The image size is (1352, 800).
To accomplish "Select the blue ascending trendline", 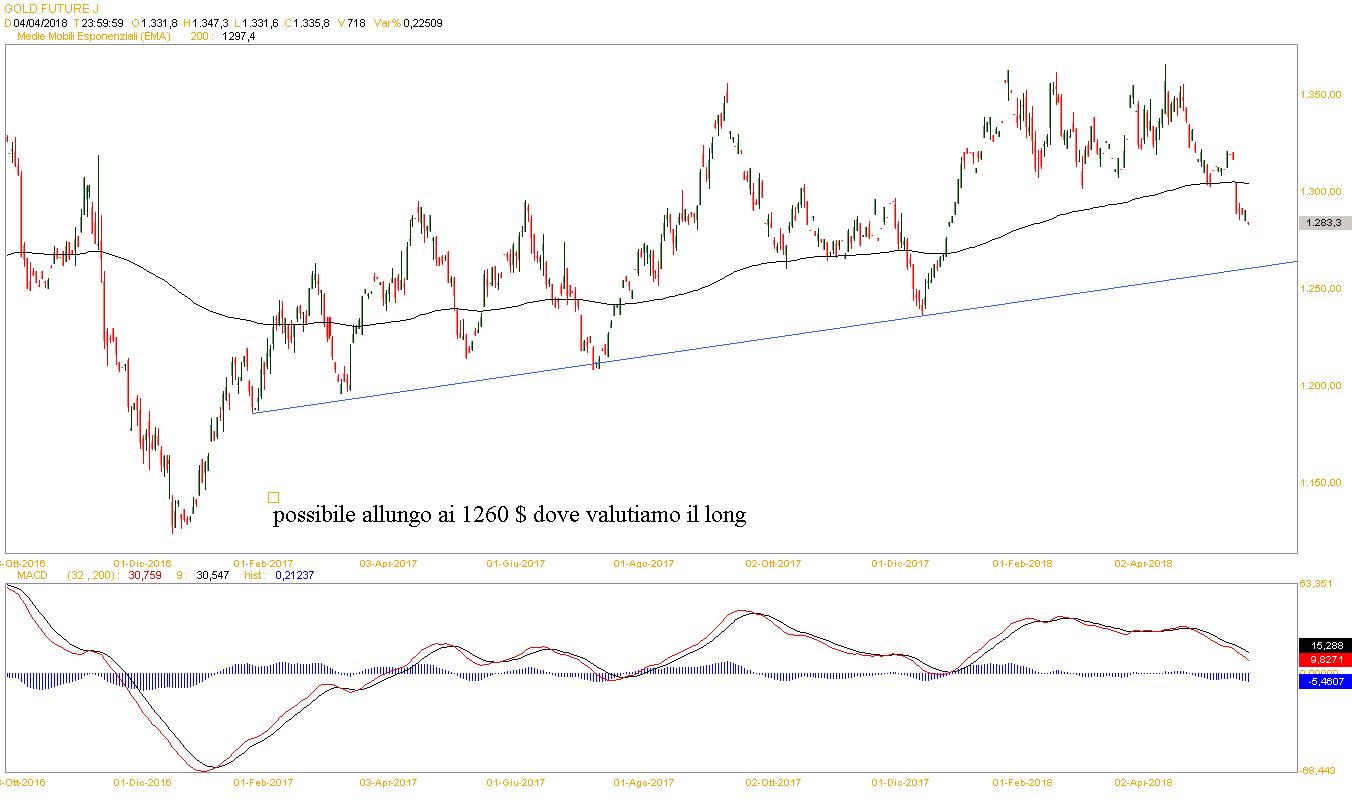I will tap(775, 337).
